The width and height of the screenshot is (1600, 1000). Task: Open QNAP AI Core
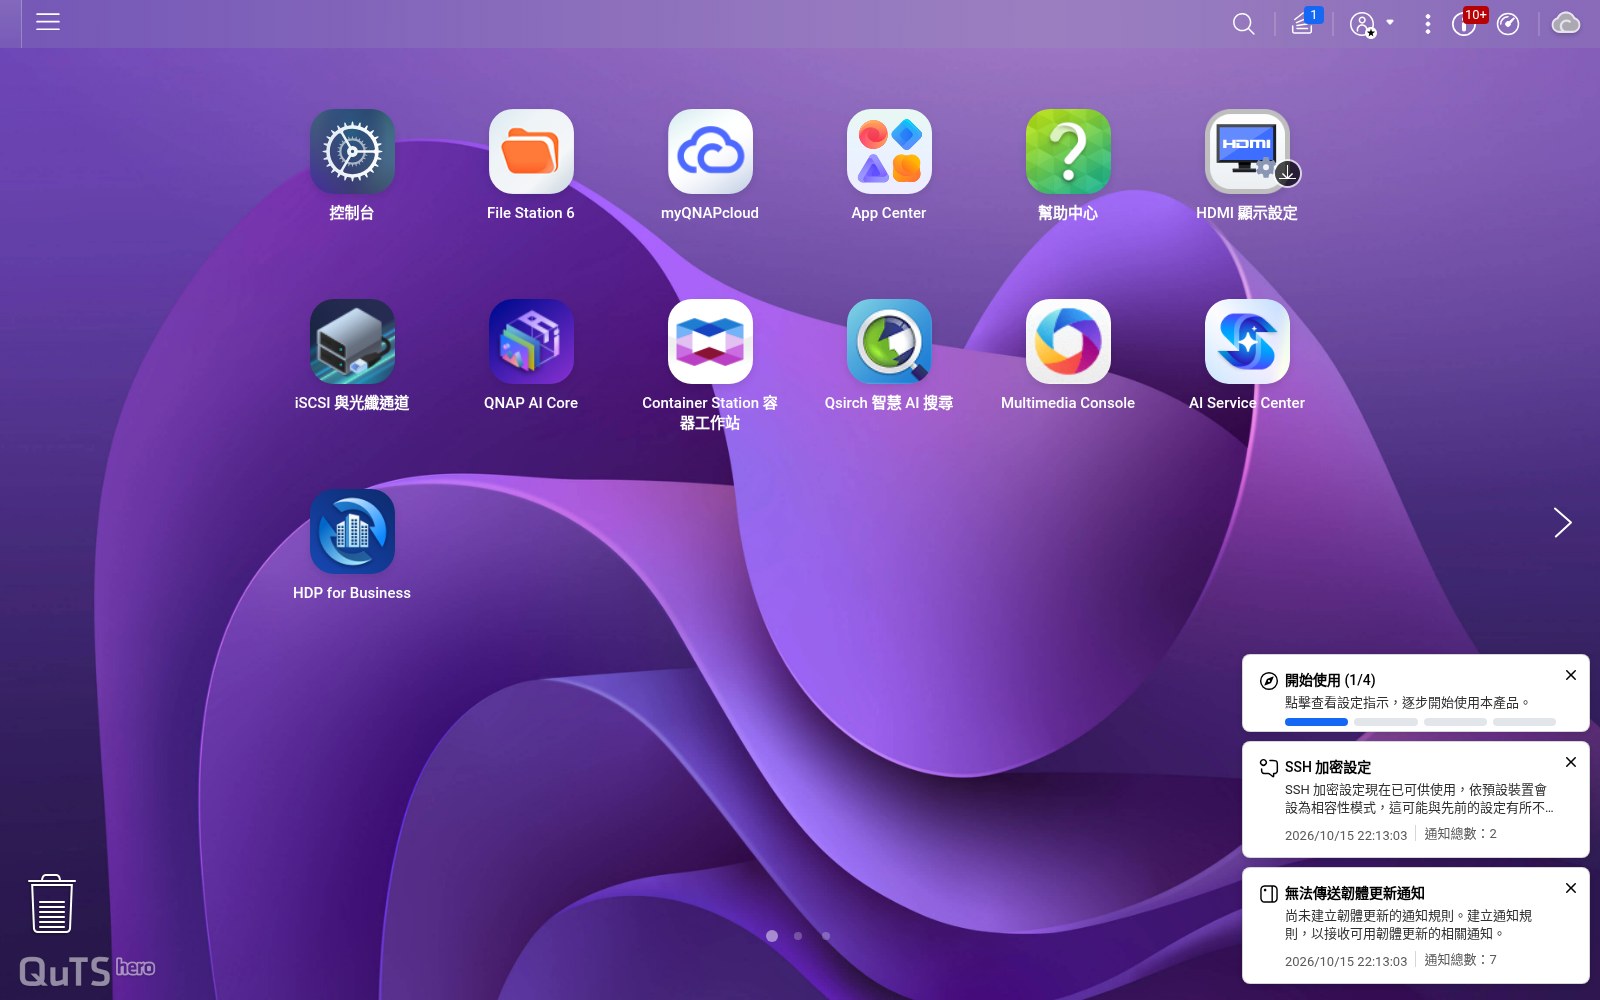[531, 342]
